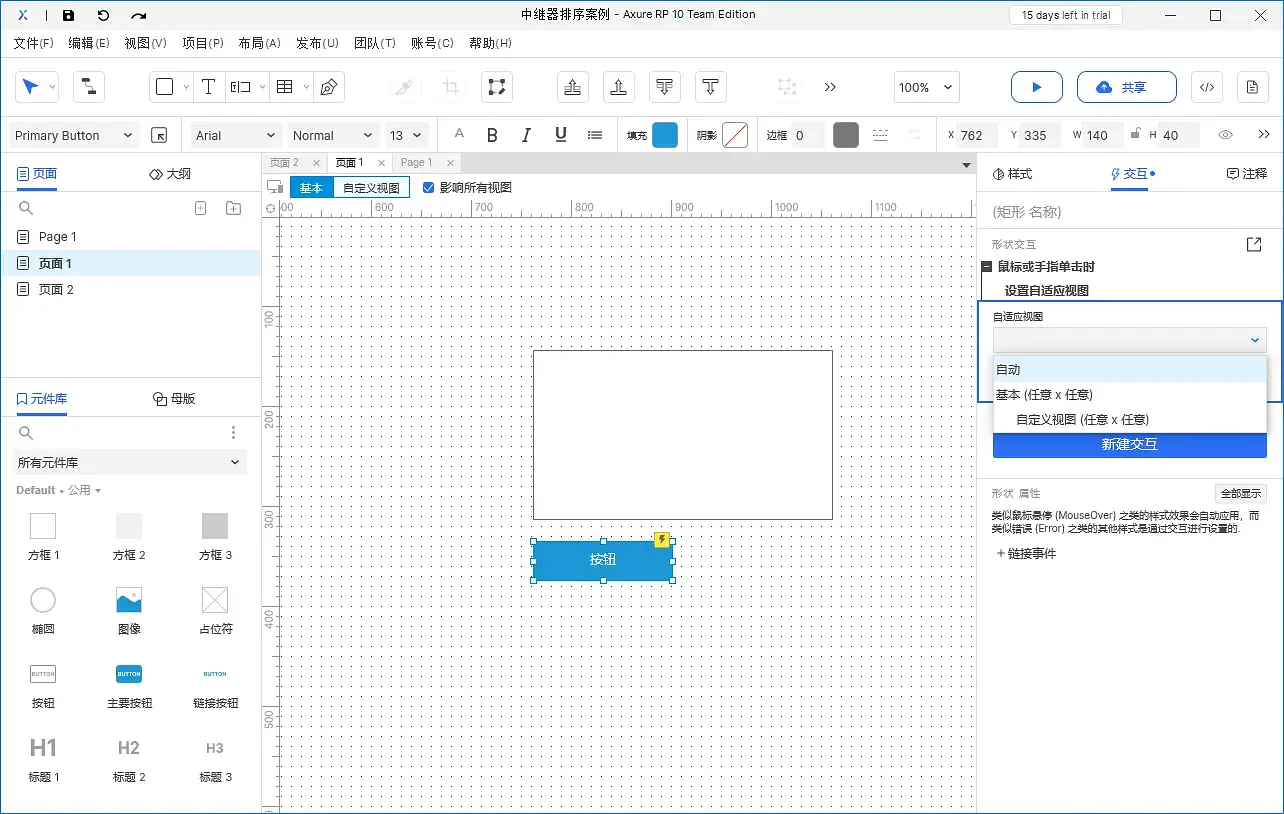Click the blue fill color swatch
The width and height of the screenshot is (1284, 814).
point(665,135)
